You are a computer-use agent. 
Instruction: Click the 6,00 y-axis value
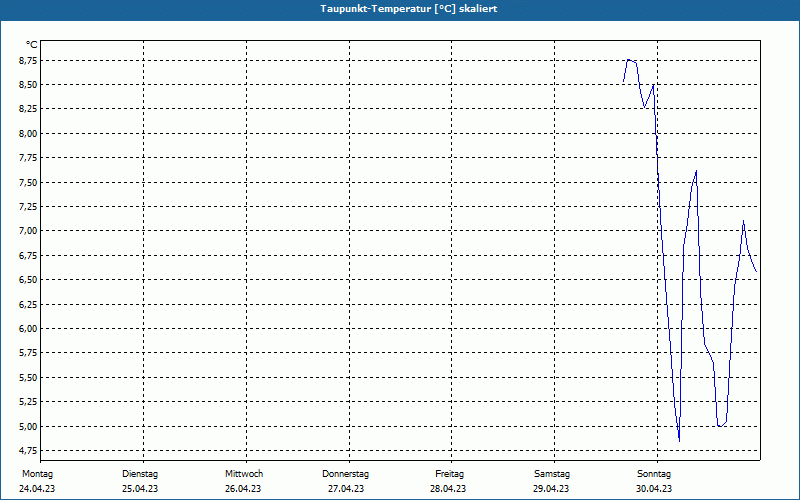(28, 329)
